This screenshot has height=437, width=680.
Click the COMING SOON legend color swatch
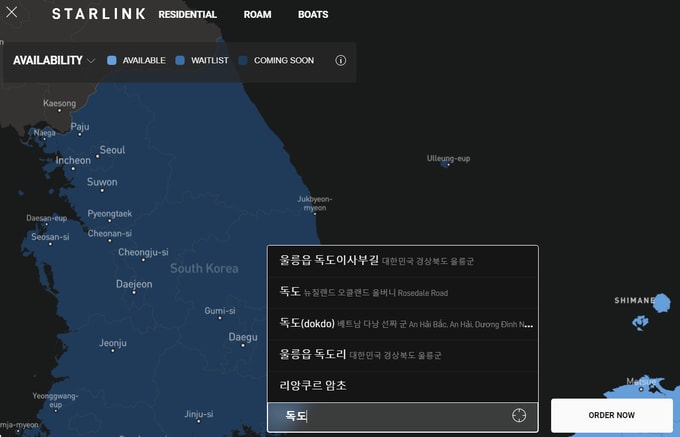tap(243, 60)
